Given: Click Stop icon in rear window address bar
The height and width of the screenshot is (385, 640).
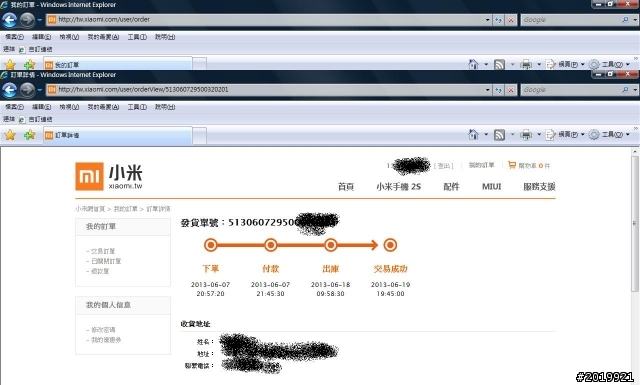Looking at the screenshot, I should pyautogui.click(x=511, y=20).
